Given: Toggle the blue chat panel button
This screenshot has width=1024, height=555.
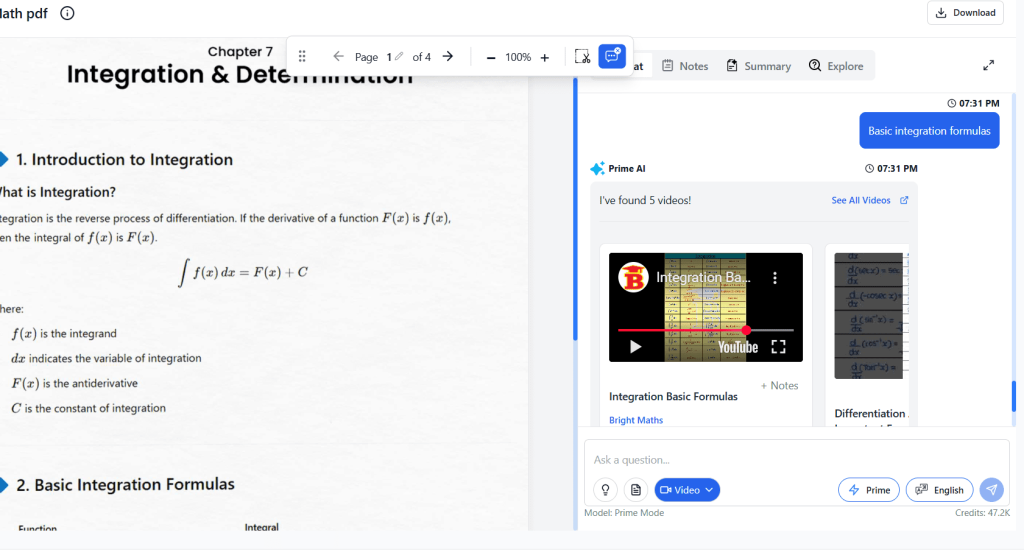Looking at the screenshot, I should click(612, 56).
